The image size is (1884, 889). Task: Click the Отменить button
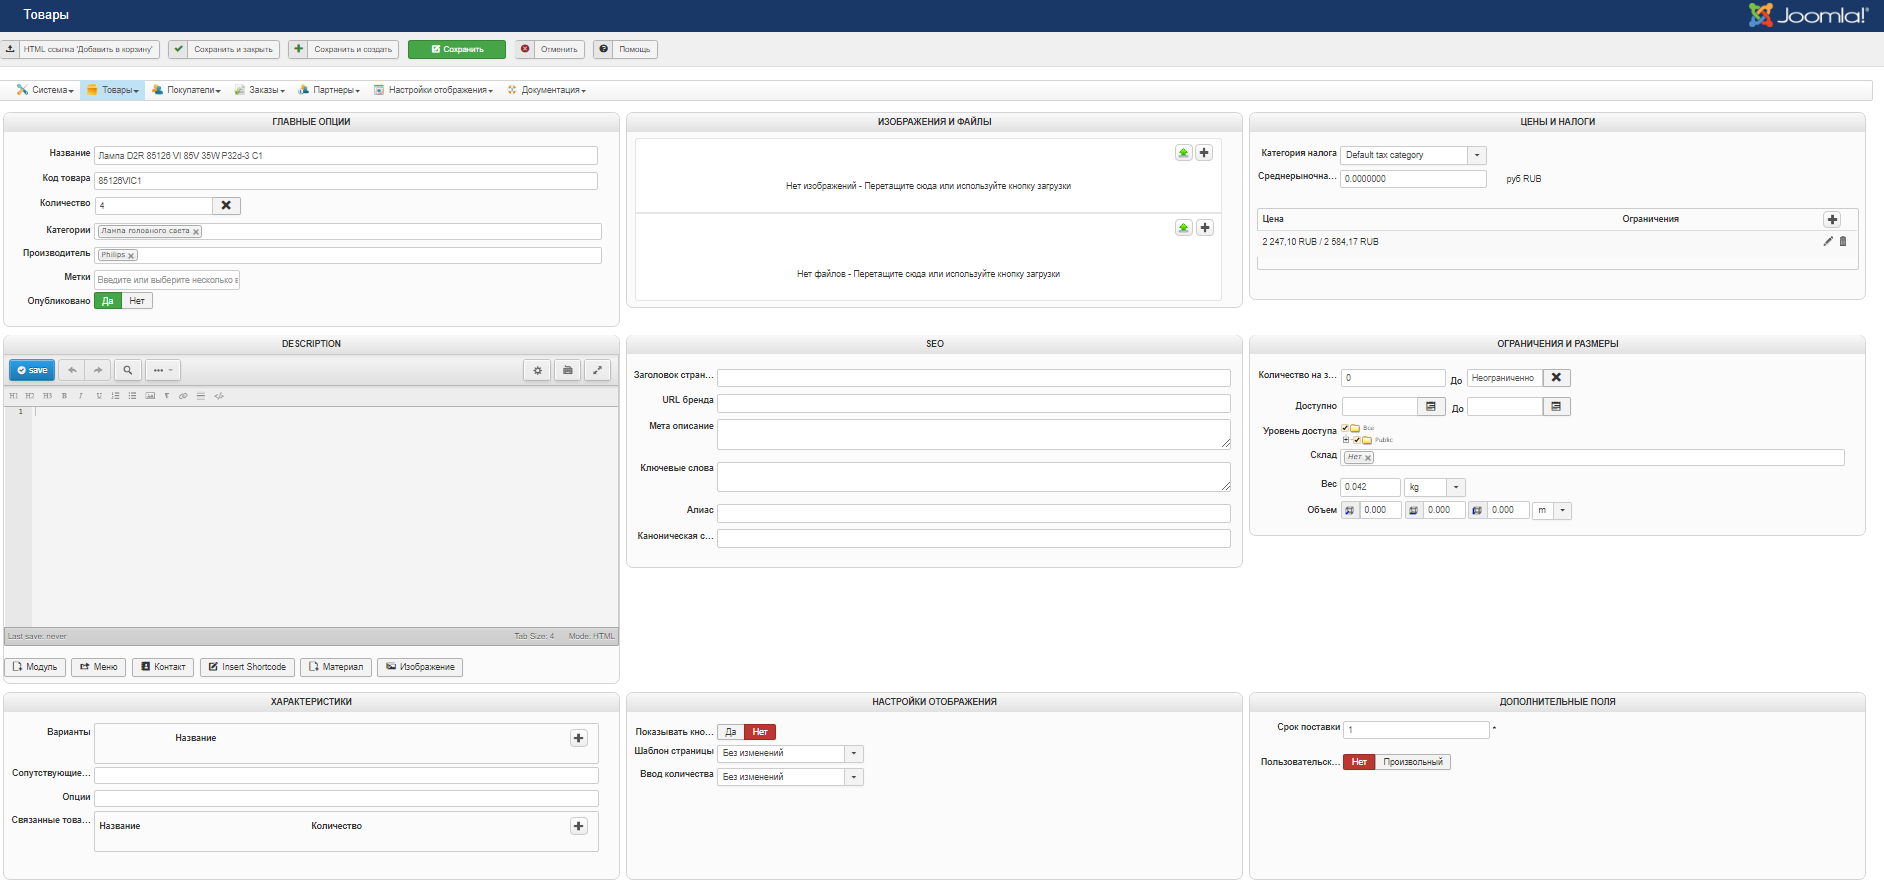pyautogui.click(x=551, y=49)
